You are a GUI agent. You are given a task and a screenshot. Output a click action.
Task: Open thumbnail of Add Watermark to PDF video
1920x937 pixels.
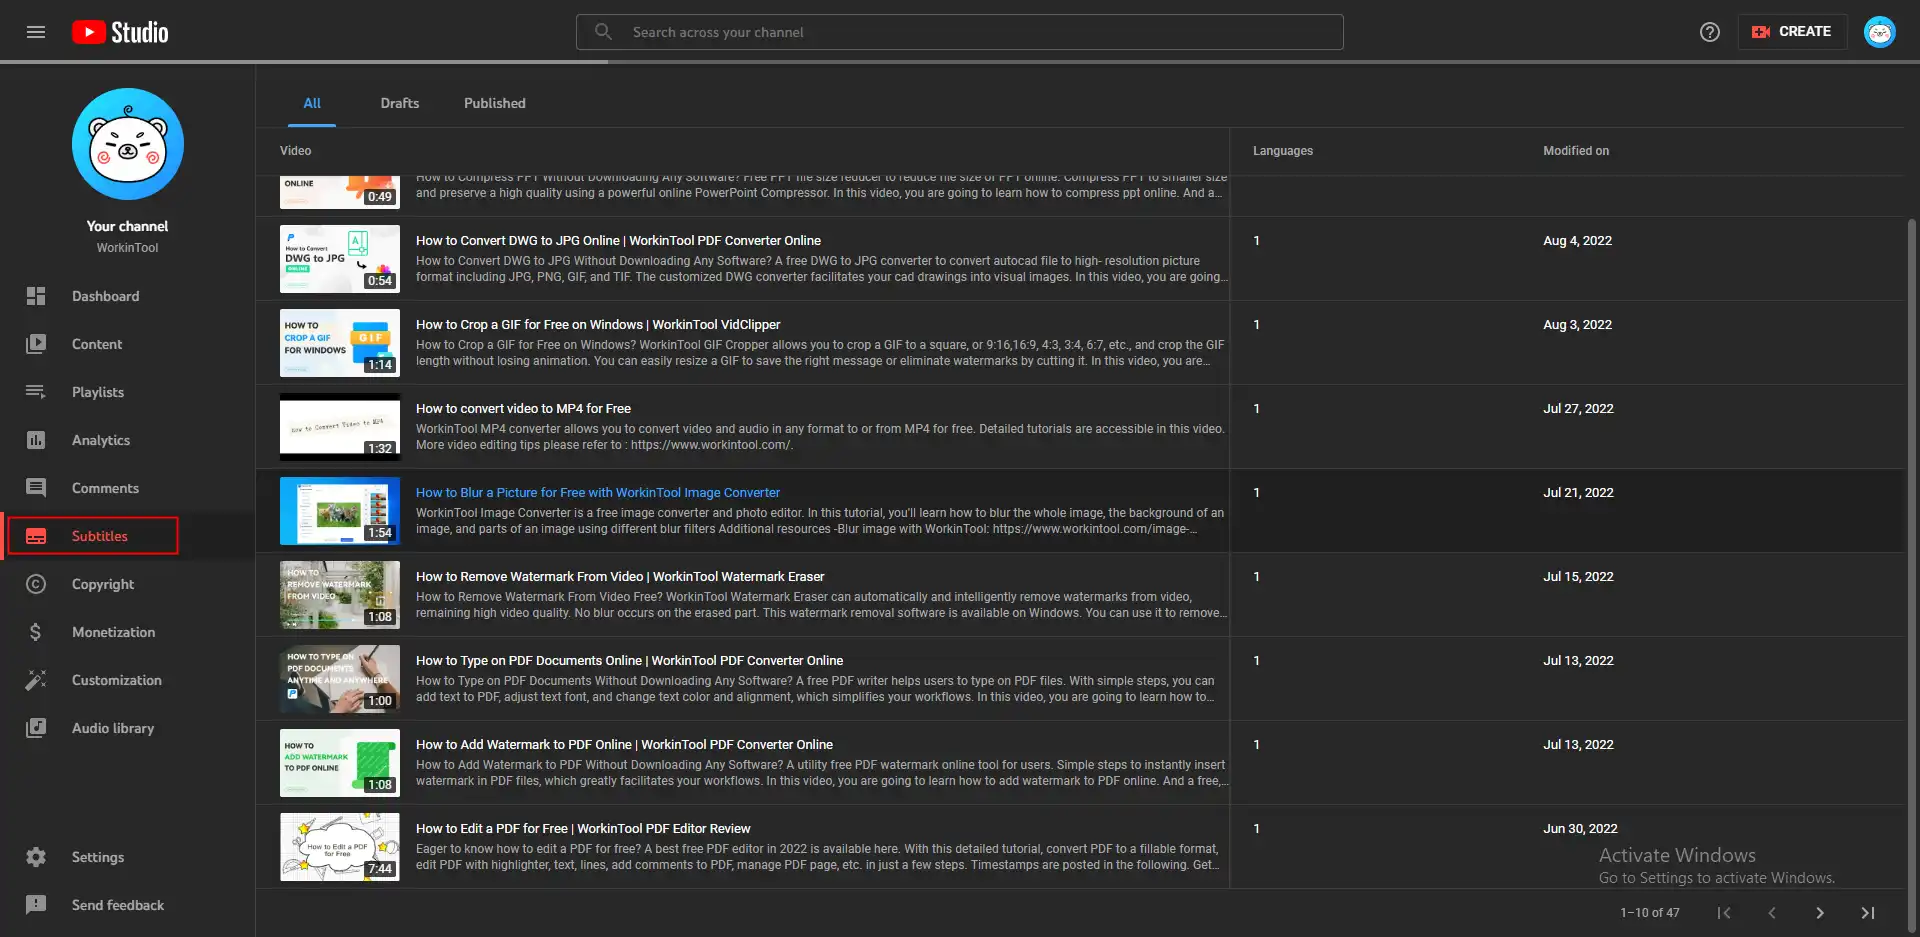(x=340, y=763)
